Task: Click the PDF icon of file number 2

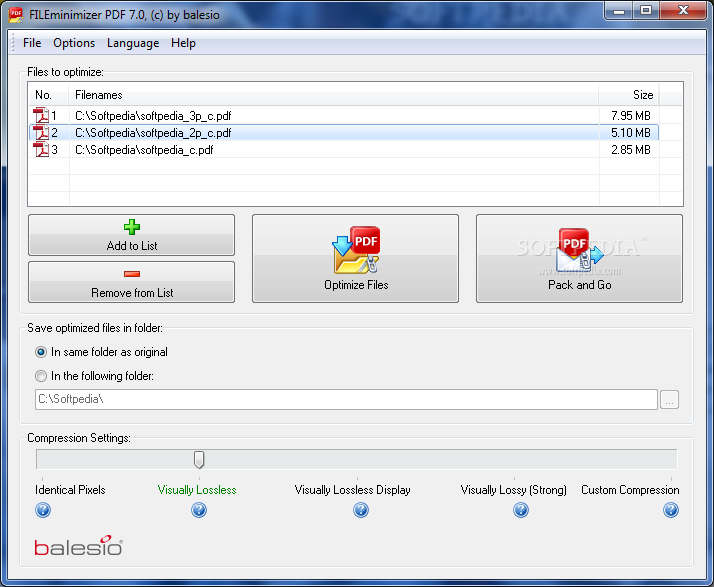Action: pos(41,133)
